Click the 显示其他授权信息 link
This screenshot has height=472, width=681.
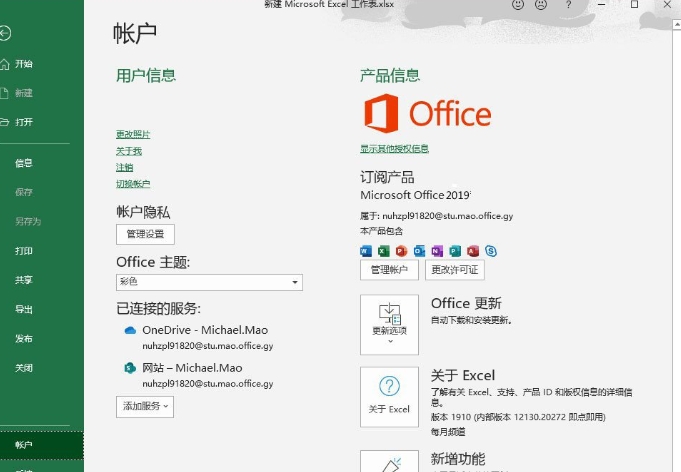click(394, 149)
